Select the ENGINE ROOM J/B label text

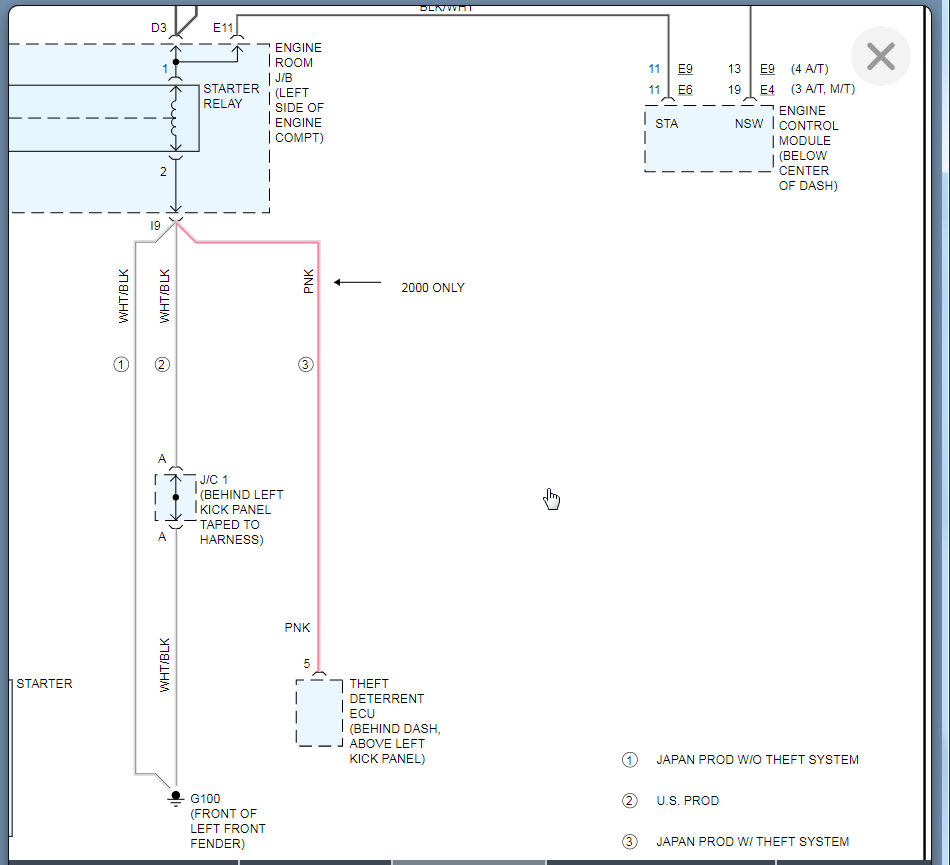[x=299, y=93]
